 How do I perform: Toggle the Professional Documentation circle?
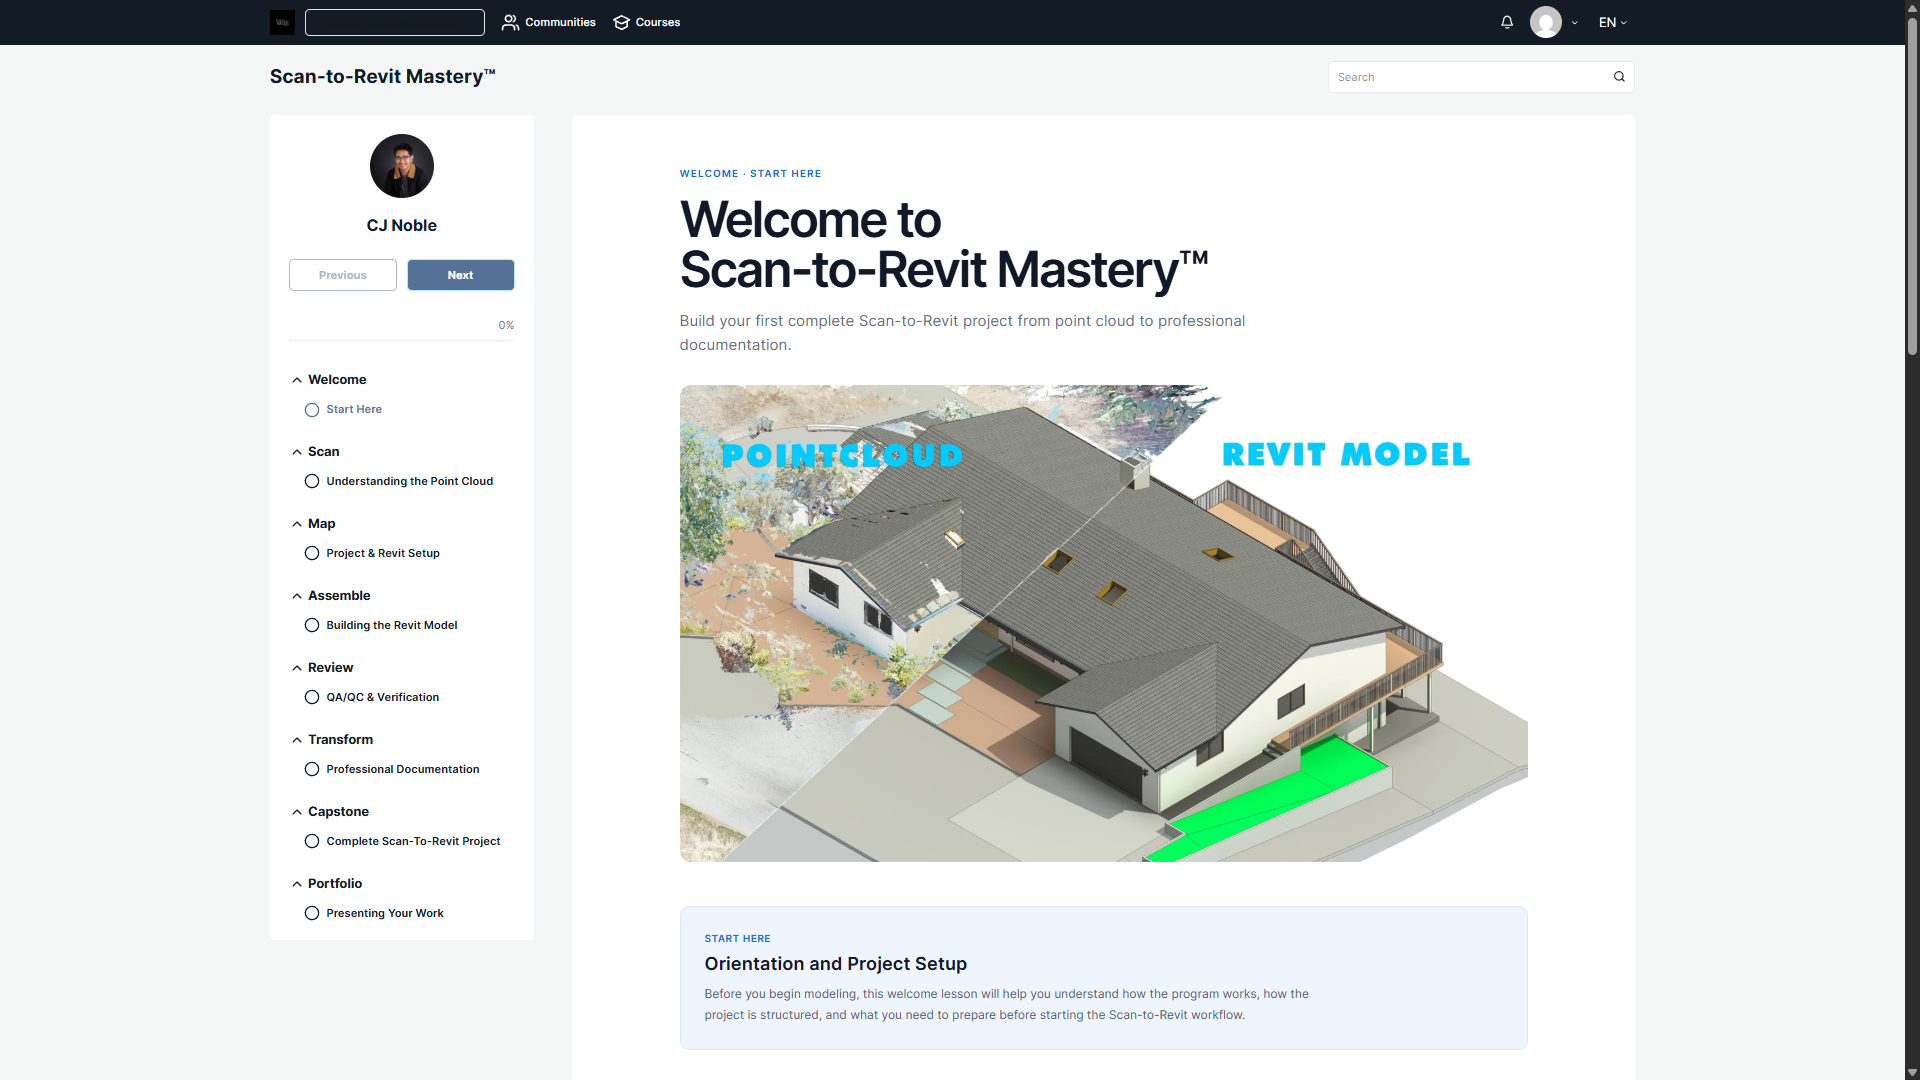click(x=312, y=769)
